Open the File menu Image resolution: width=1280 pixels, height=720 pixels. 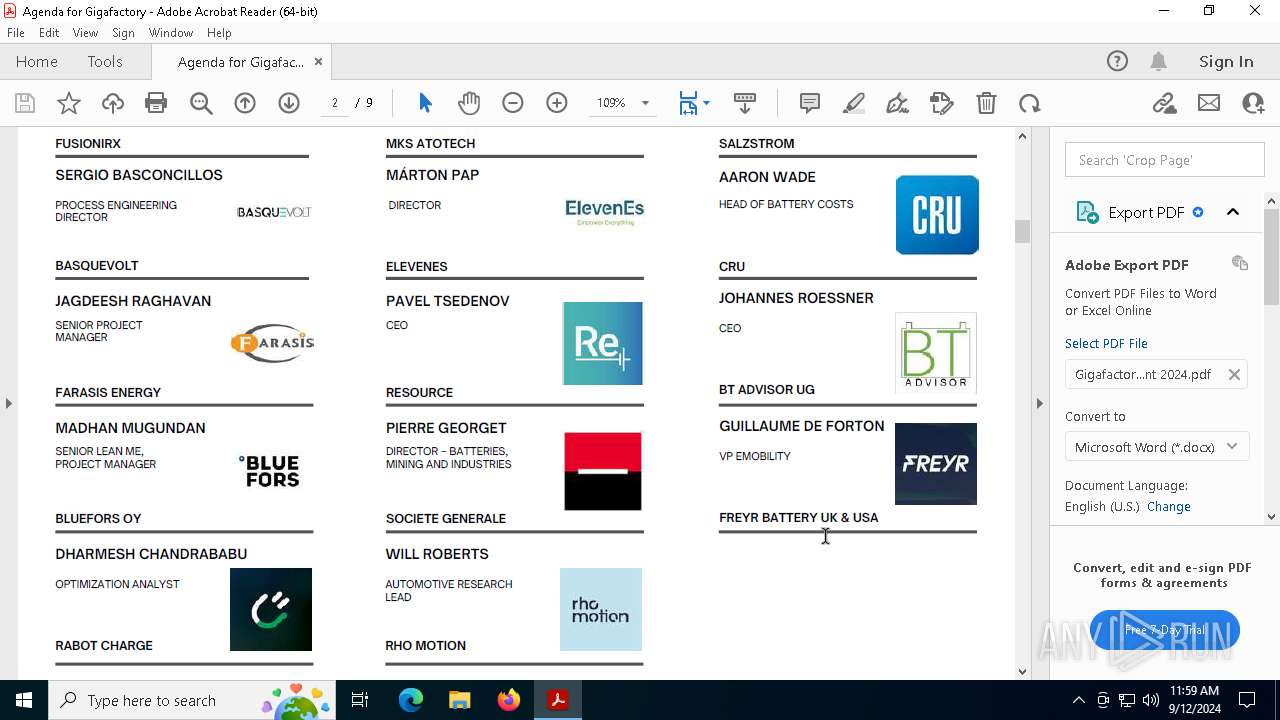(x=16, y=33)
